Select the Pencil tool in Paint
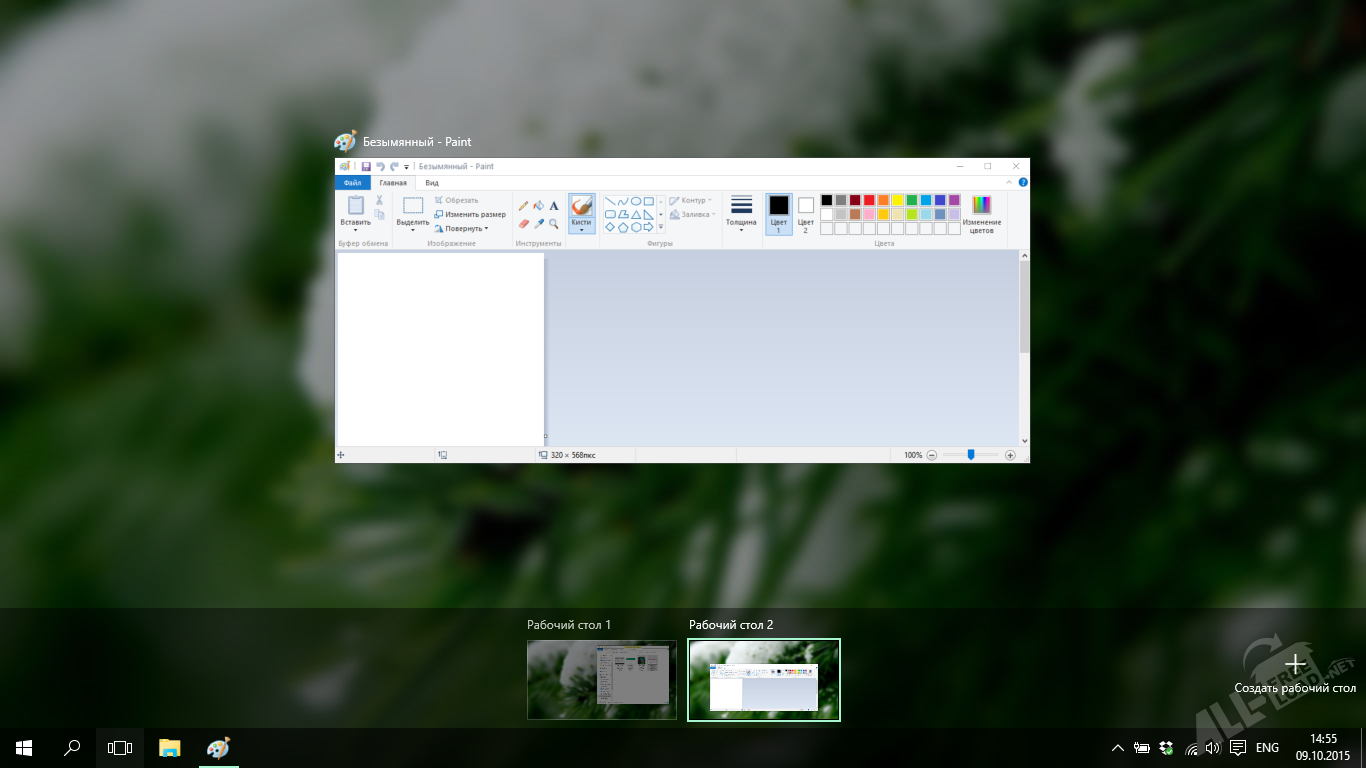This screenshot has height=768, width=1366. tap(523, 206)
